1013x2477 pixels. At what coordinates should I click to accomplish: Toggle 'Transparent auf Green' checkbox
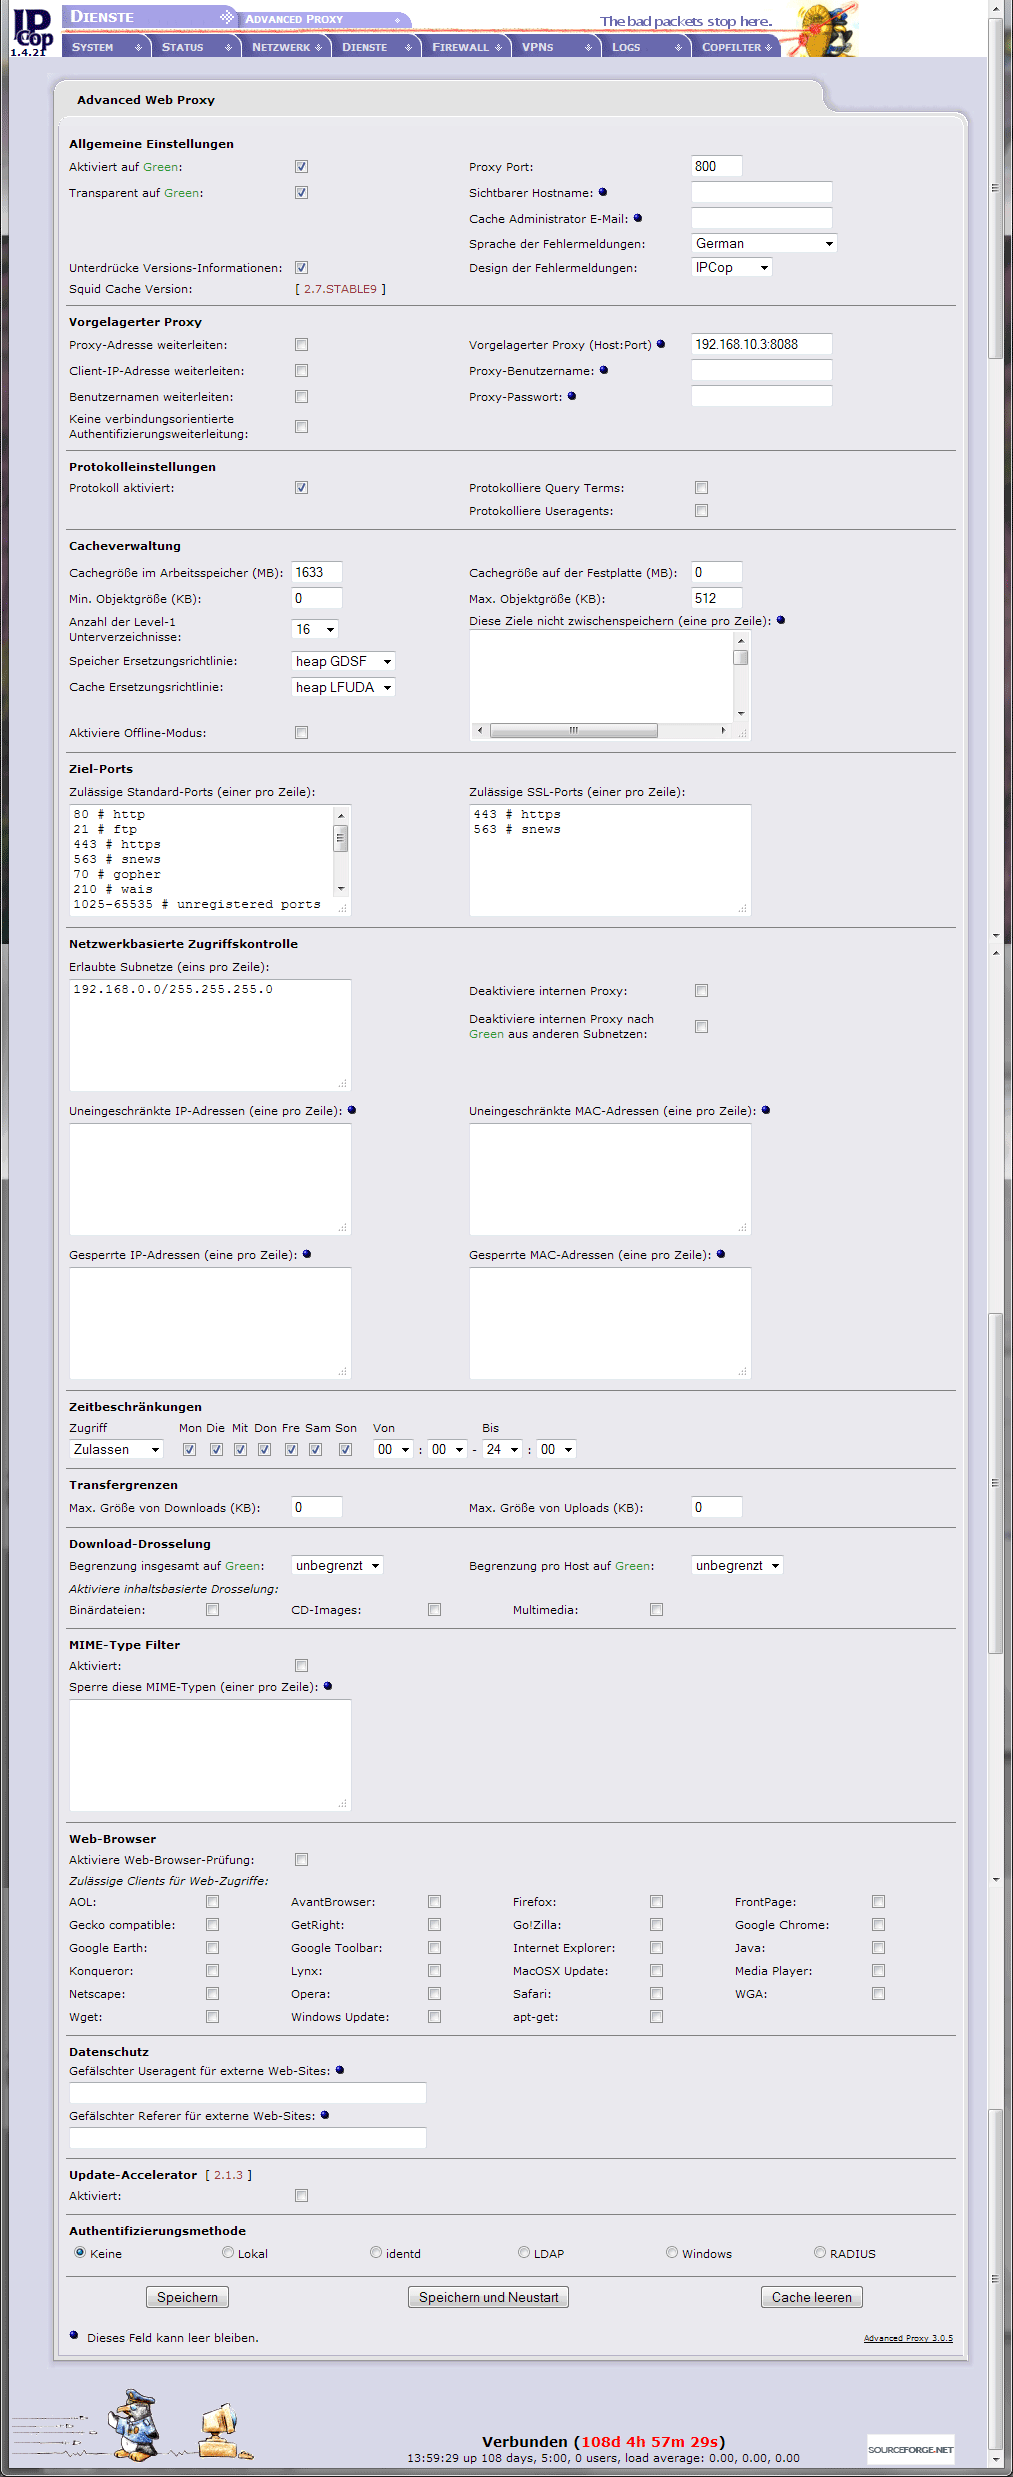click(x=301, y=193)
